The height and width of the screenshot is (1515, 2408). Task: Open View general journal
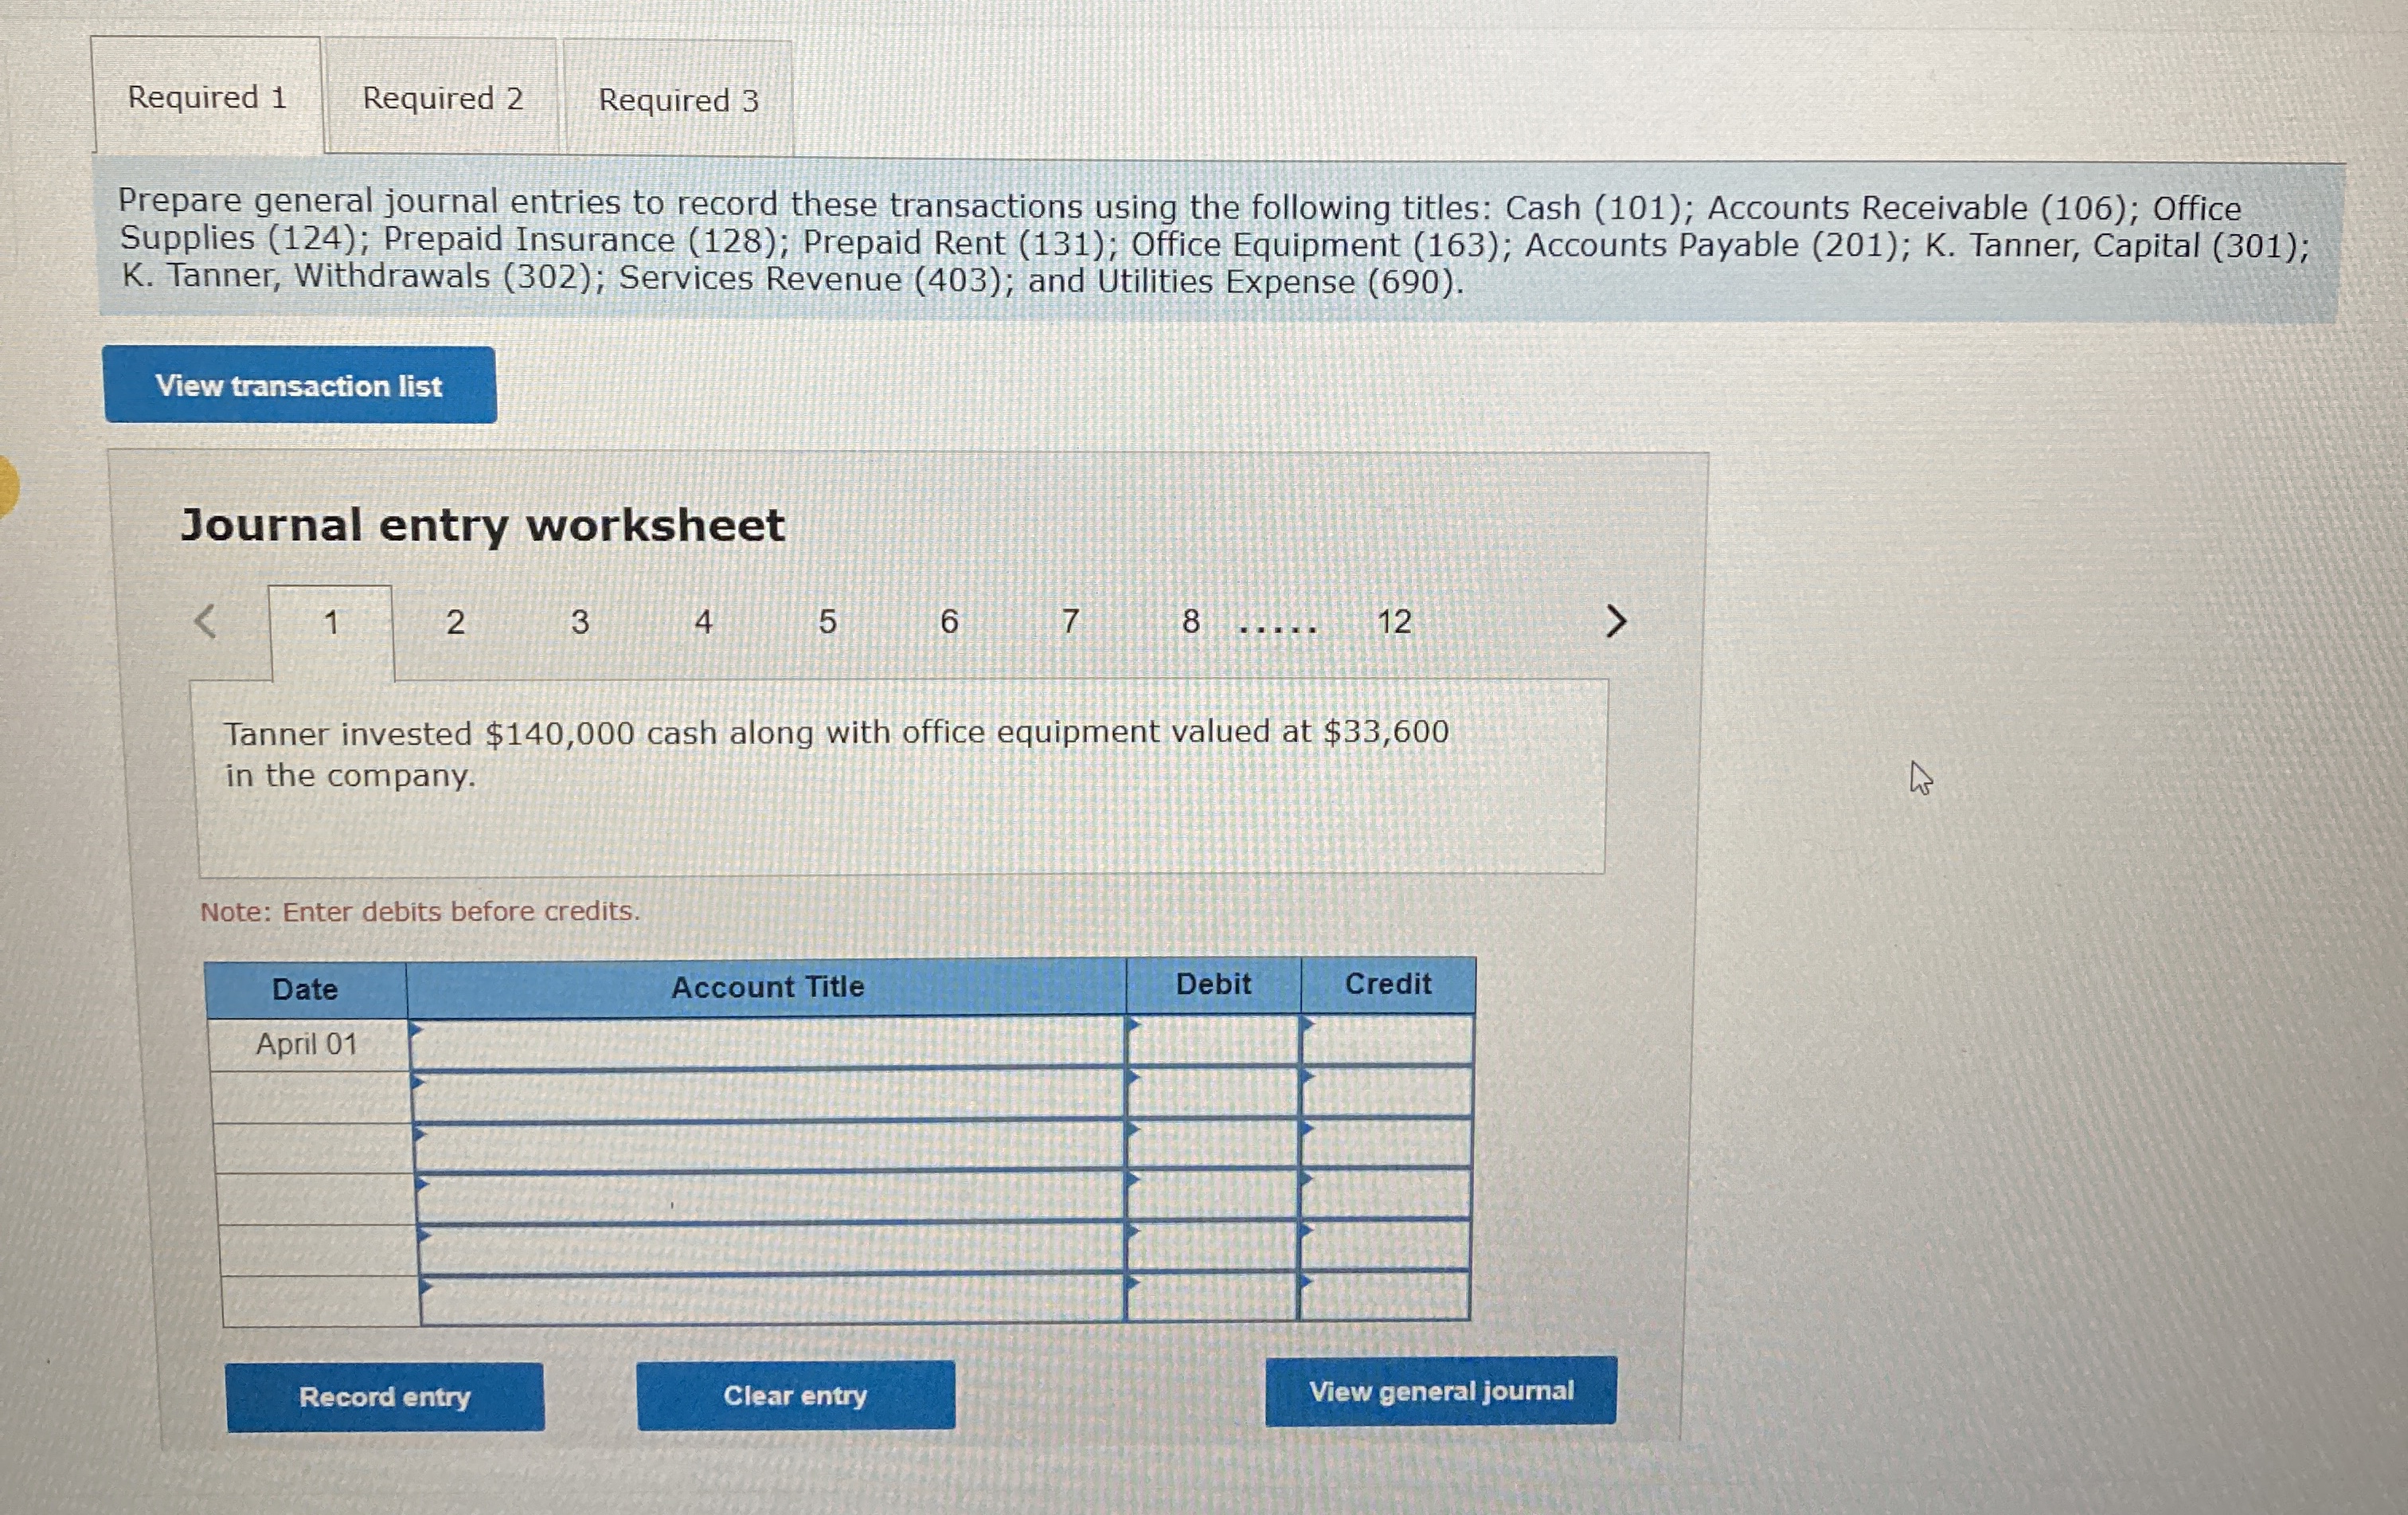(x=1440, y=1391)
